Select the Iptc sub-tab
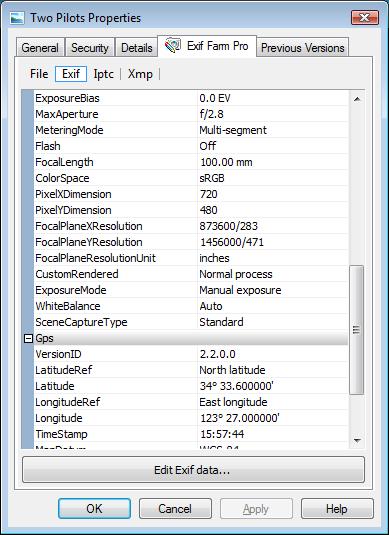This screenshot has width=389, height=535. pos(103,74)
